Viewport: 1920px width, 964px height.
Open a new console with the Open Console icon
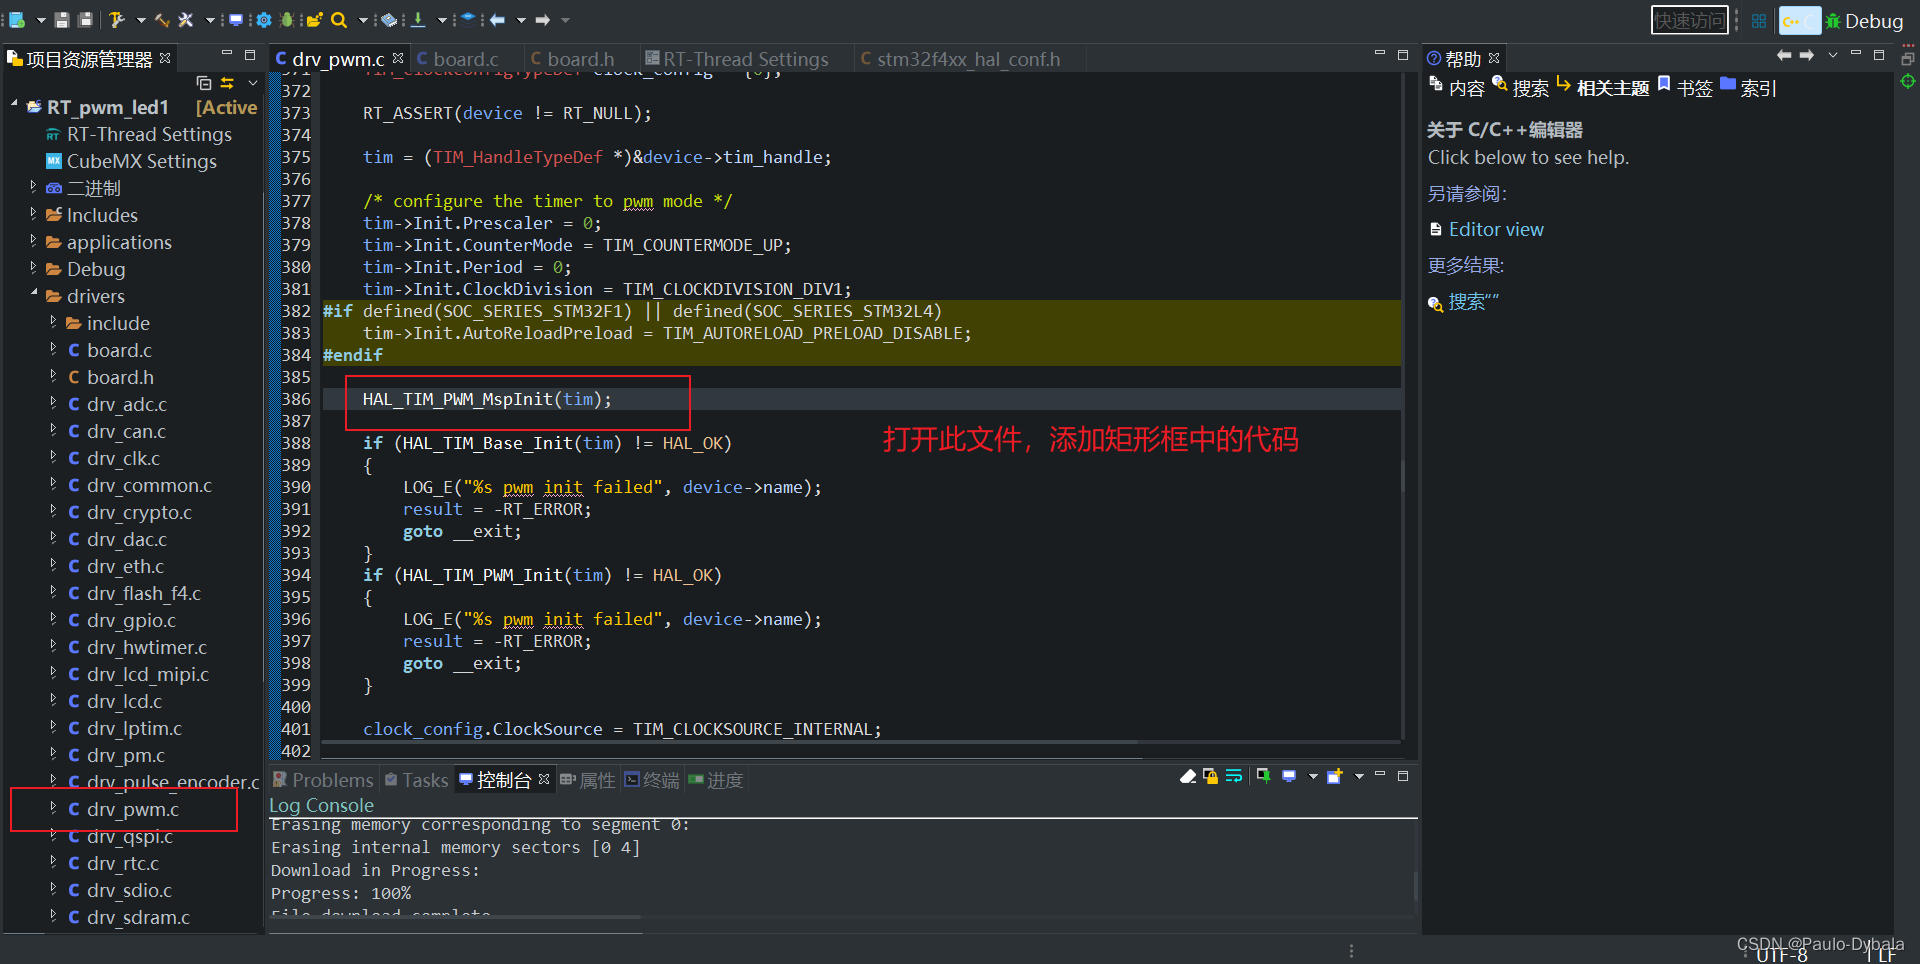pyautogui.click(x=1333, y=777)
